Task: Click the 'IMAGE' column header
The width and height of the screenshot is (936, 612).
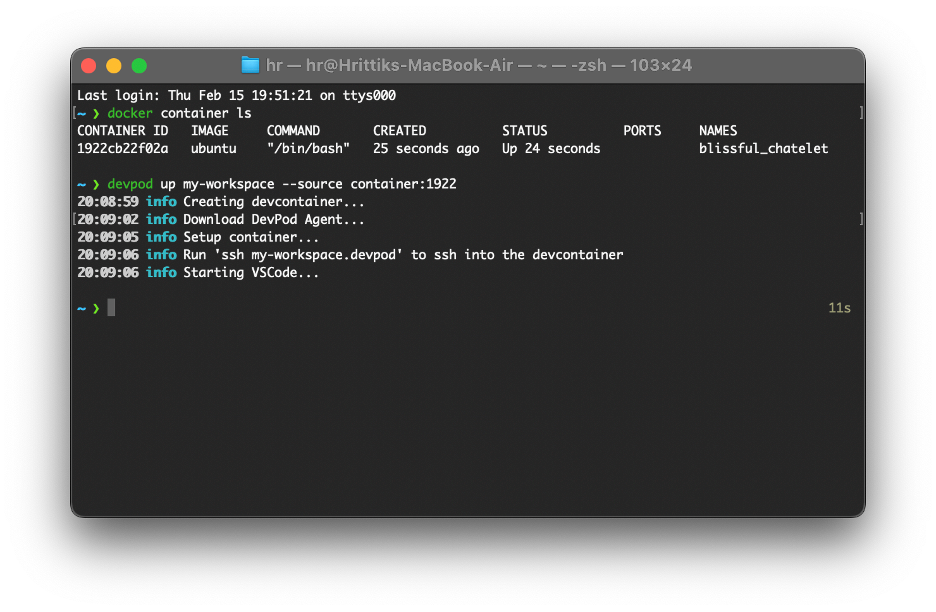Action: [210, 131]
